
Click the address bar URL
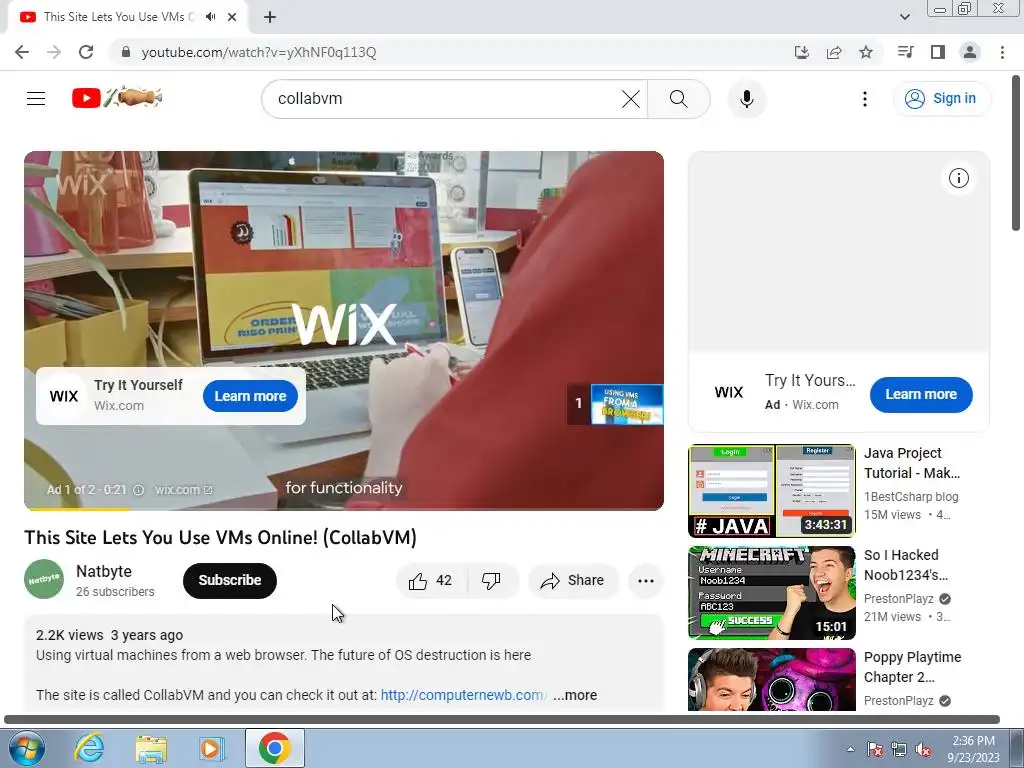259,52
